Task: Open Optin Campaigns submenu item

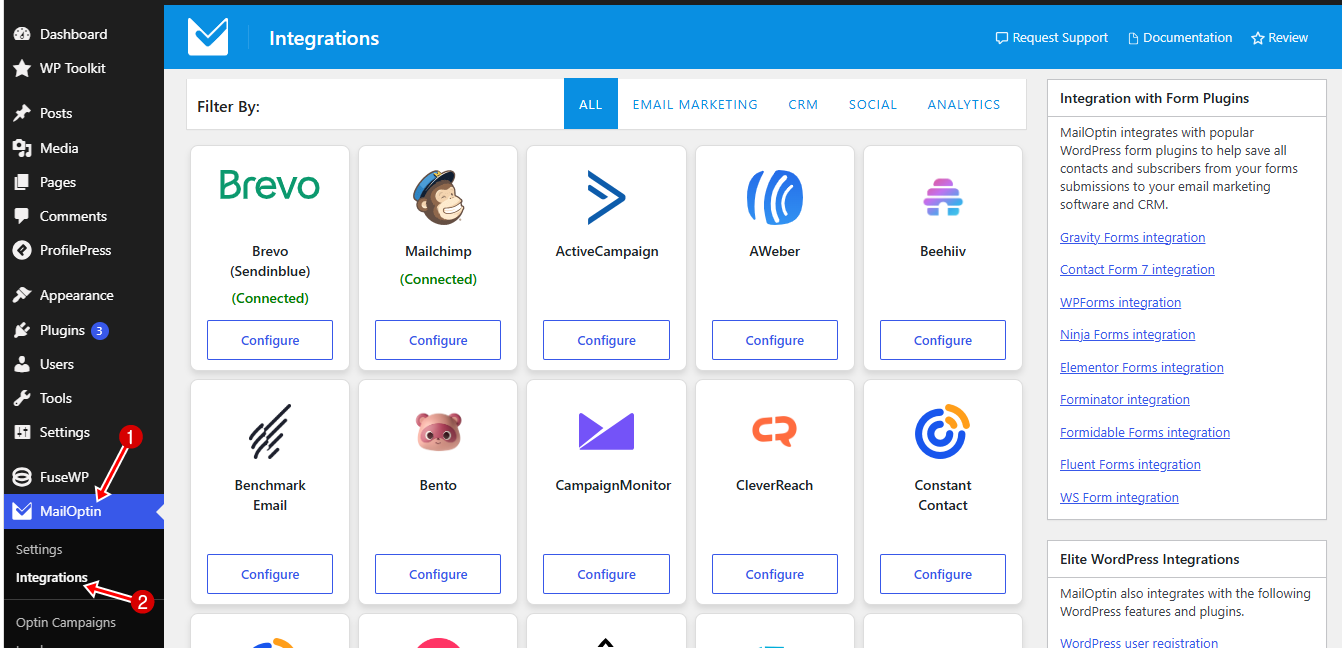Action: tap(66, 622)
